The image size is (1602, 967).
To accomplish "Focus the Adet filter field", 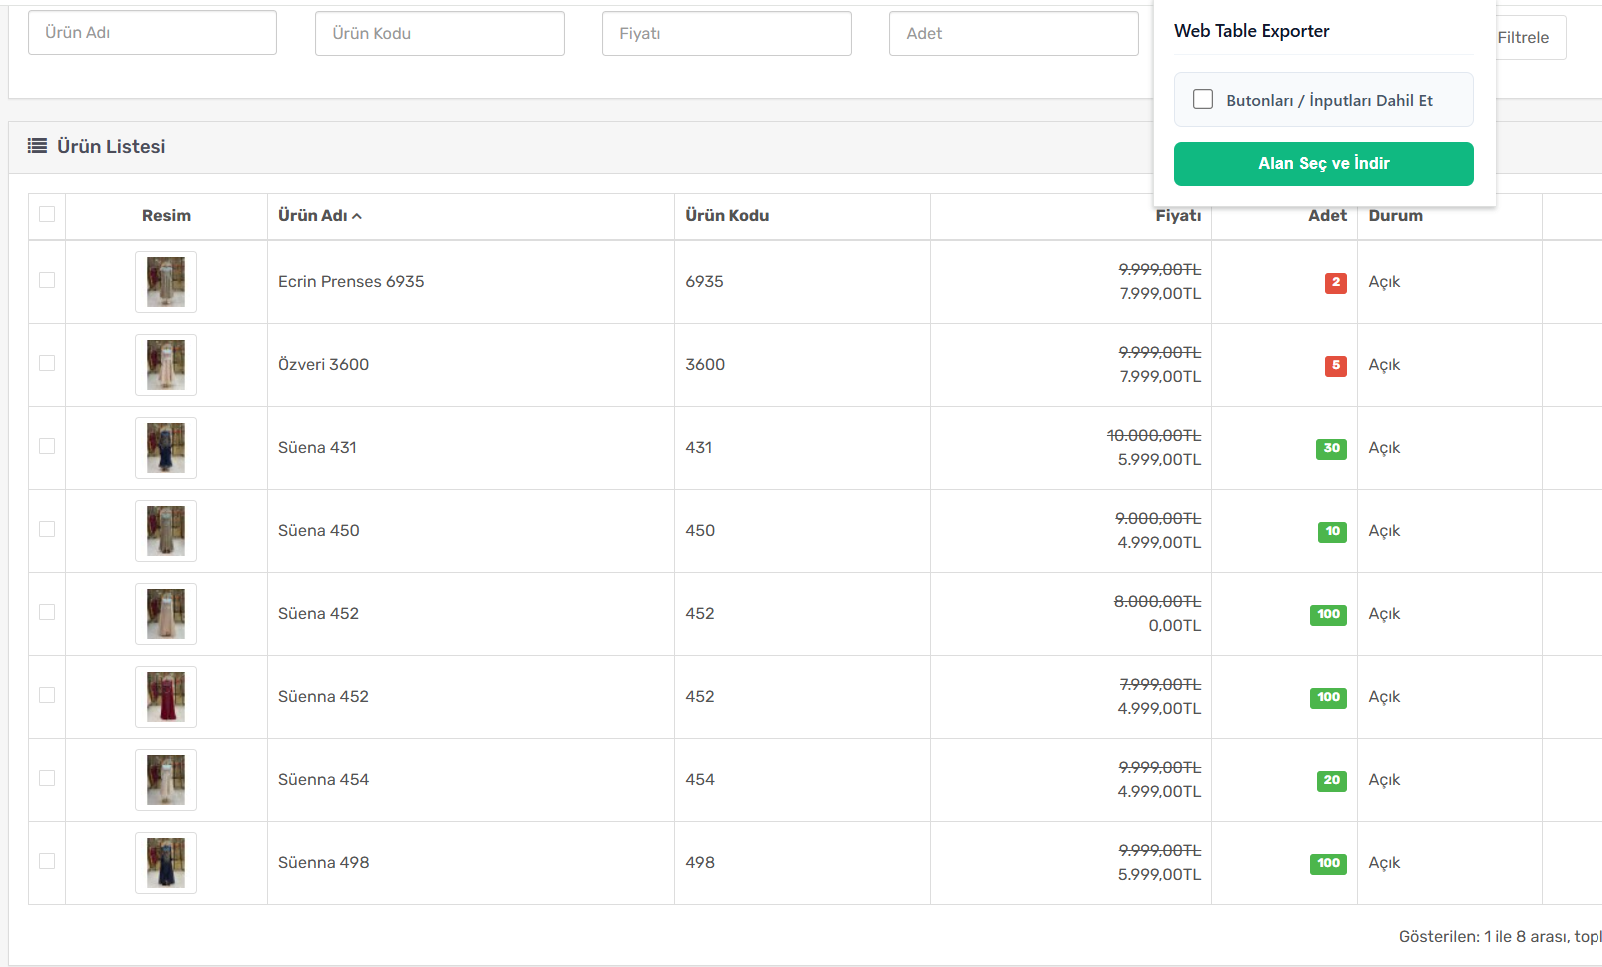I will [x=1013, y=33].
